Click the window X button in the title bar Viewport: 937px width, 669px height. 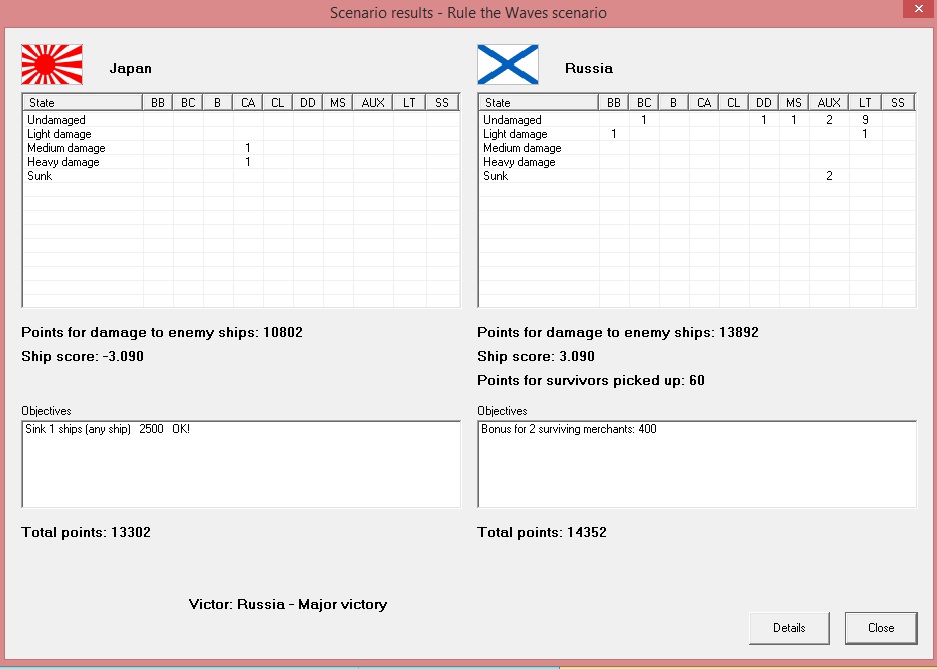[918, 9]
